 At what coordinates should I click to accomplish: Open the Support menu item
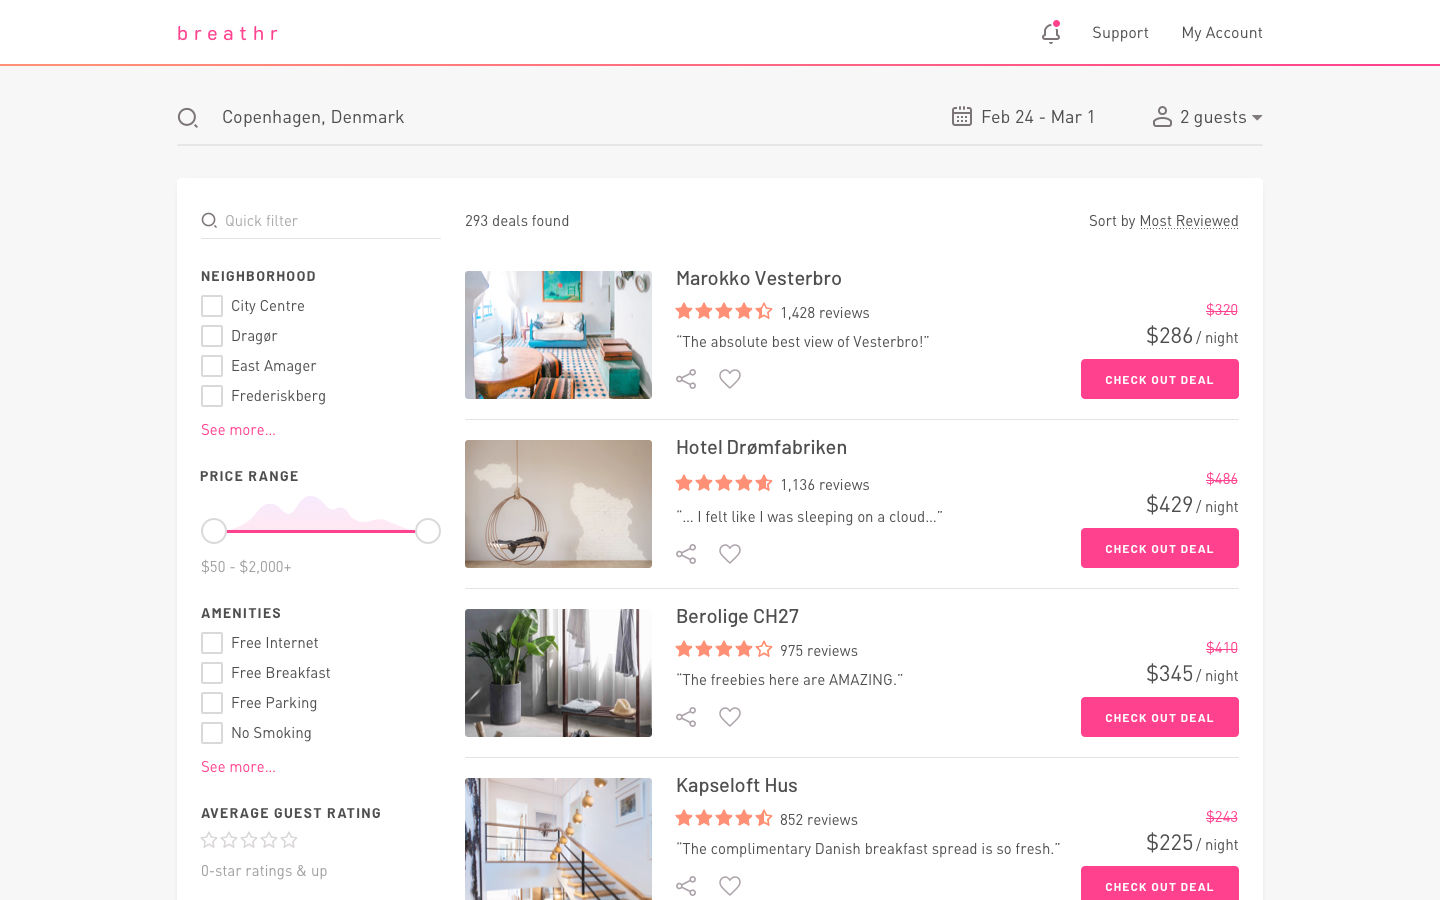(x=1120, y=33)
